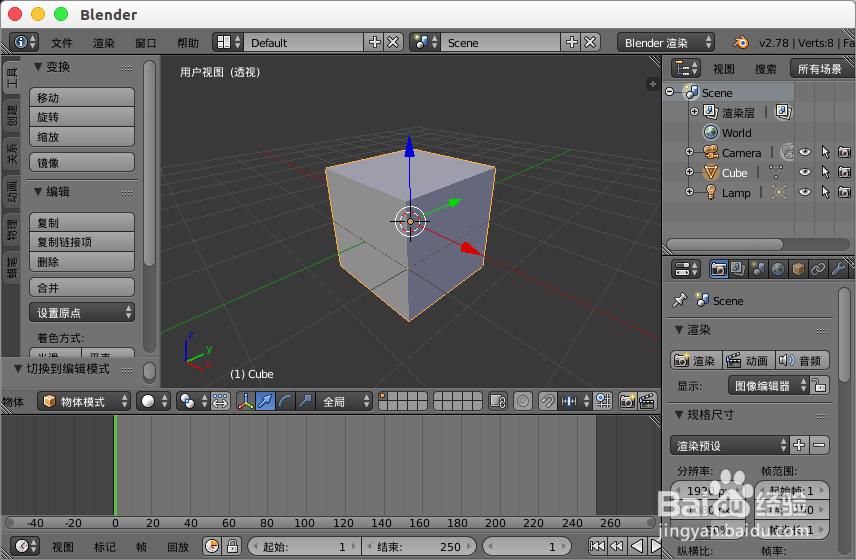Open the screen layout browse icon

point(228,42)
